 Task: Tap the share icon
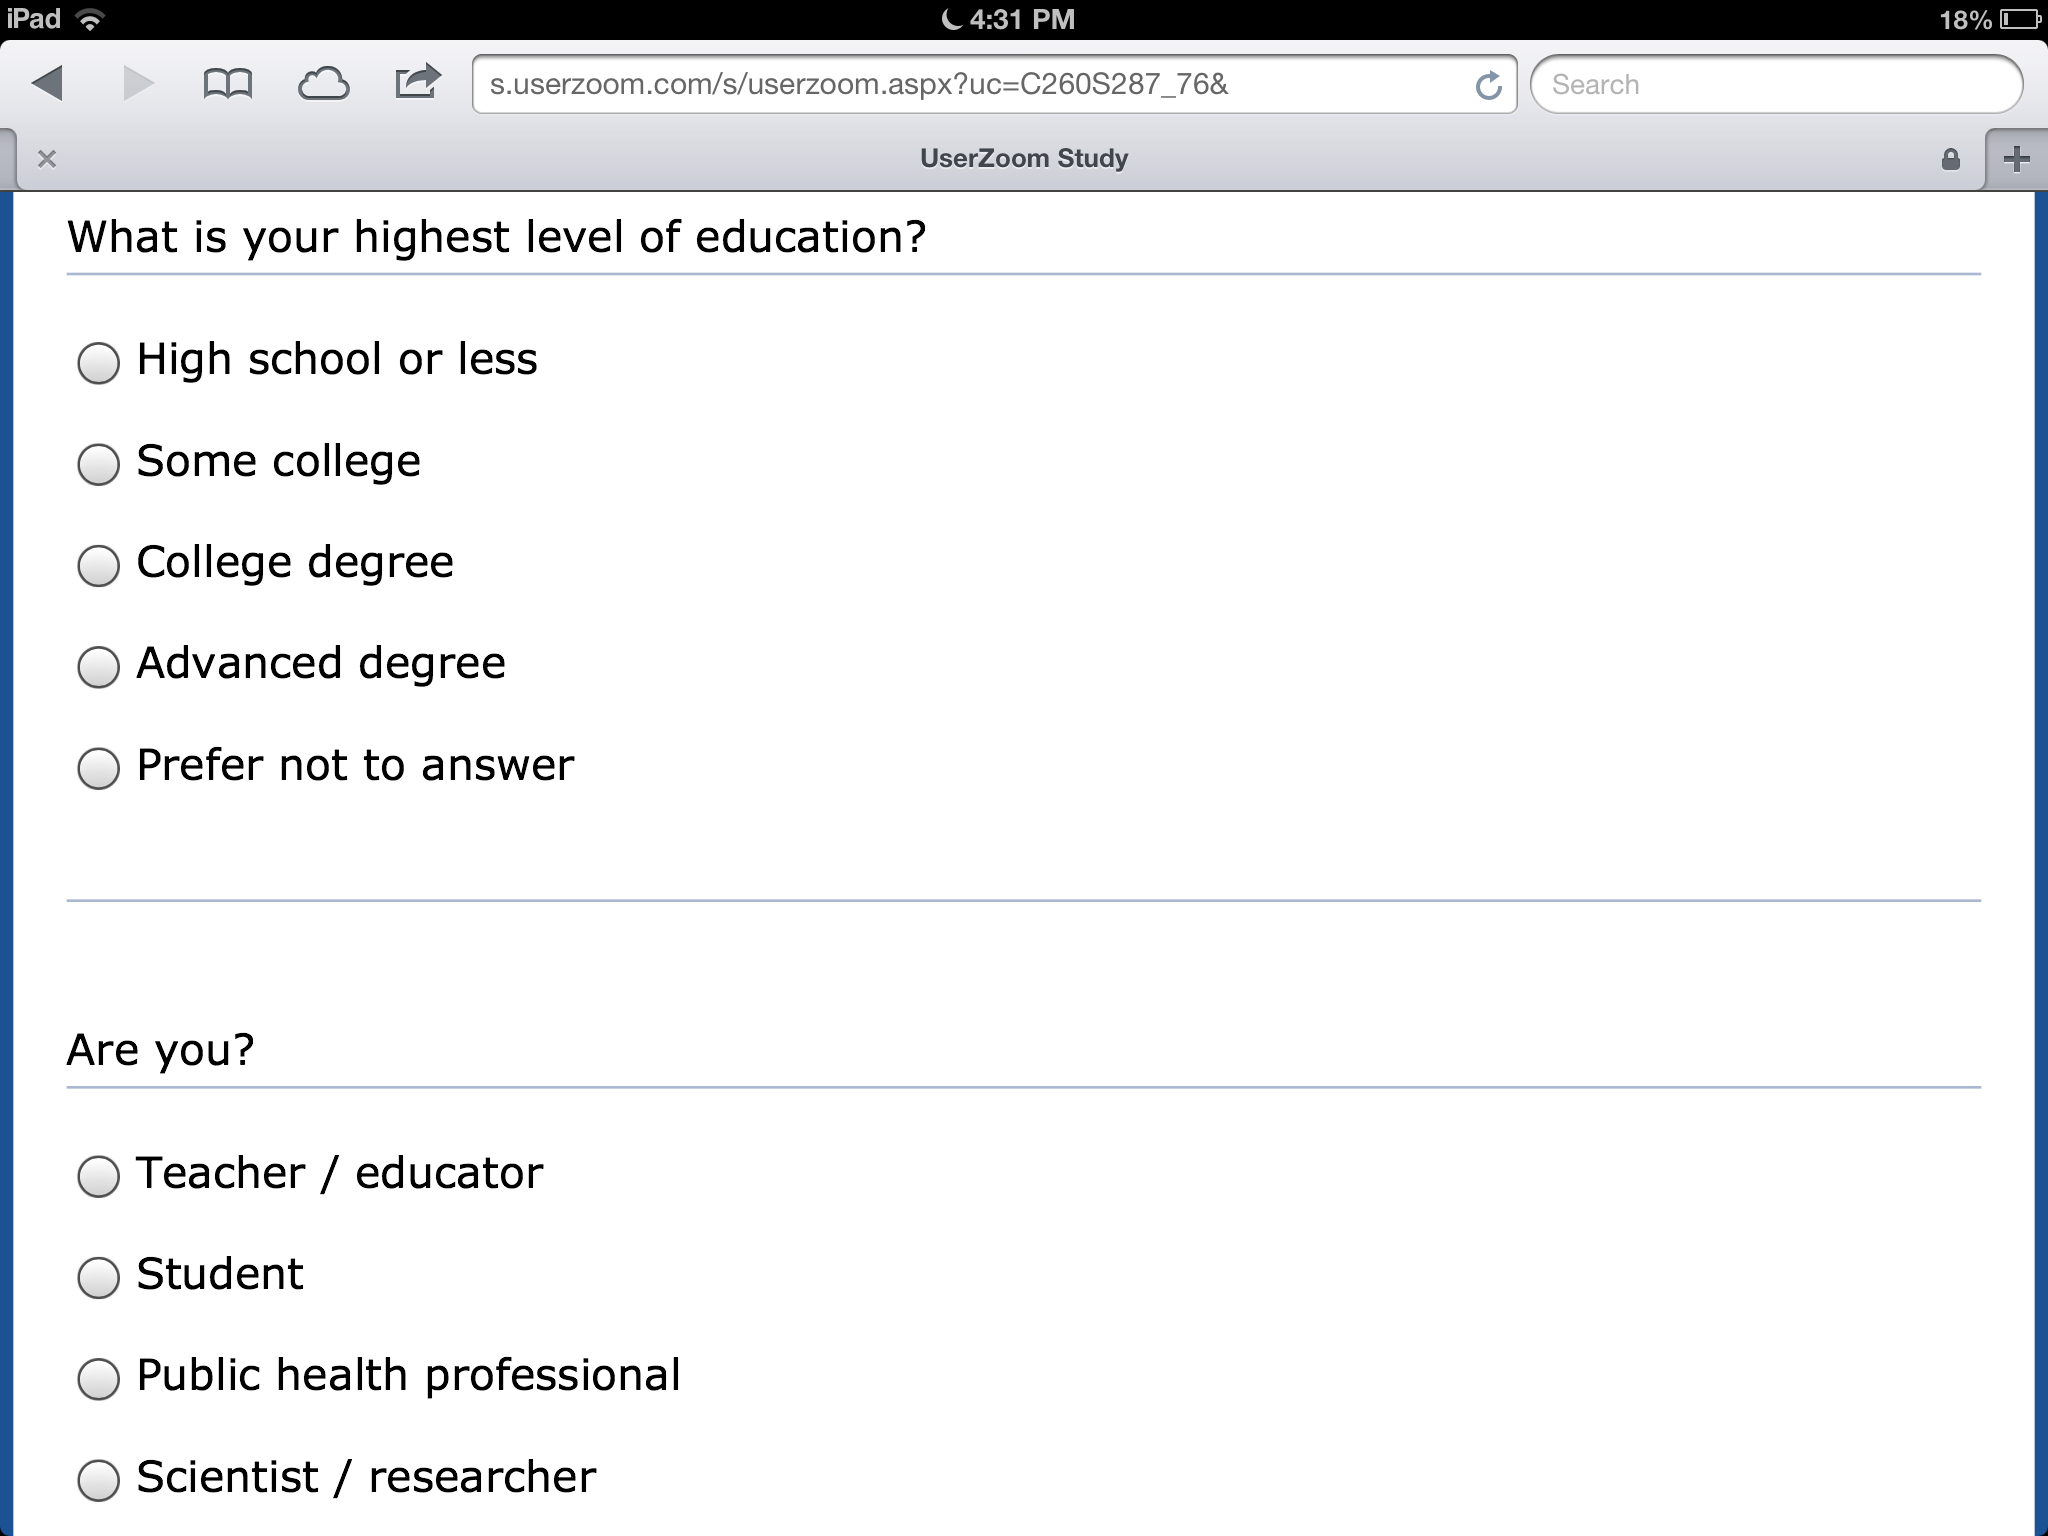click(x=417, y=82)
